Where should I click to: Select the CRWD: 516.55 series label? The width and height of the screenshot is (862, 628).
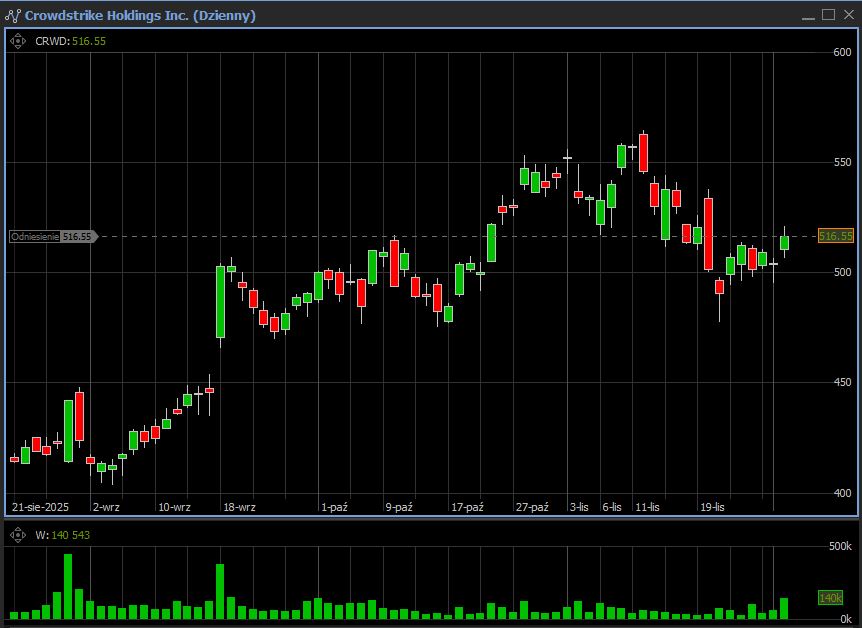coord(70,41)
